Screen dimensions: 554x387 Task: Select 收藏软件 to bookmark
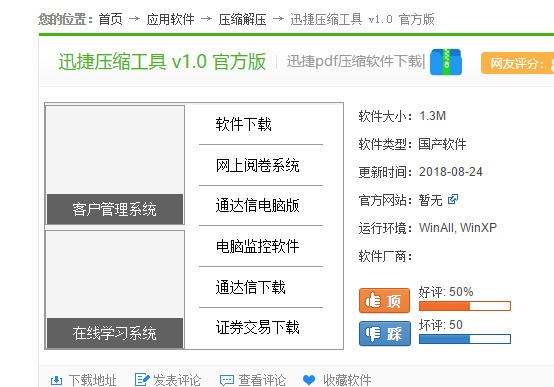(x=347, y=380)
